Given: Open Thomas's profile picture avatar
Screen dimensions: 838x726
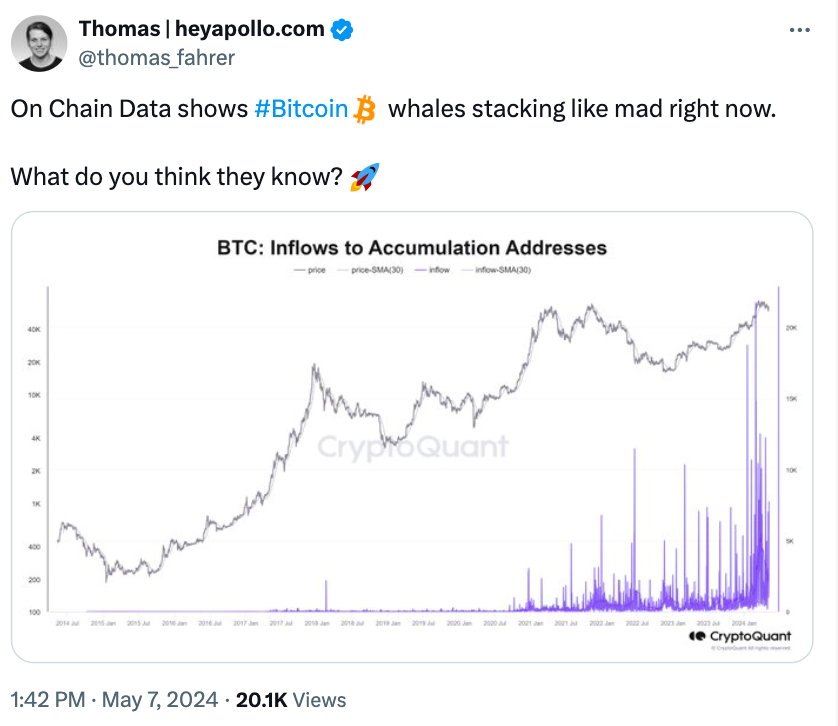Looking at the screenshot, I should (x=39, y=43).
